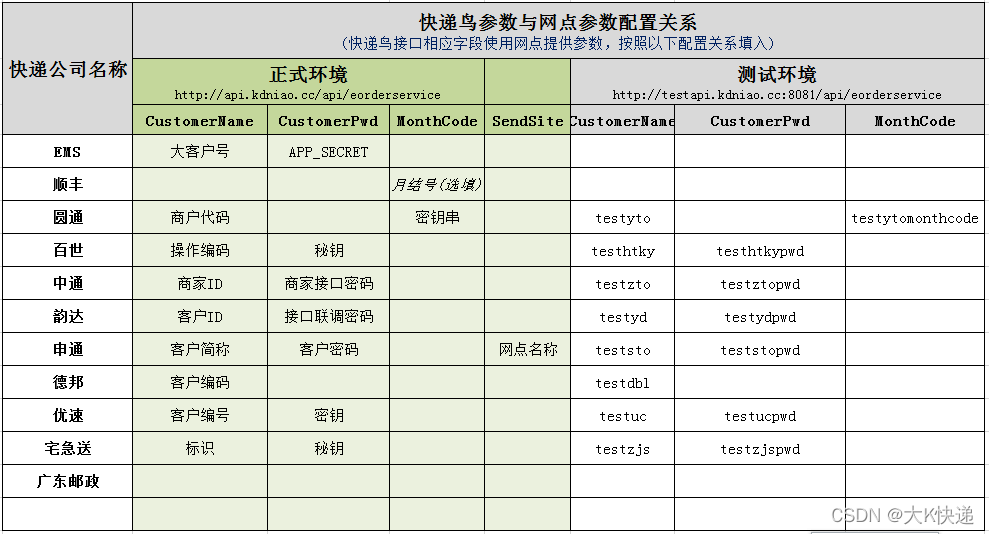Click the testyto cell
Image resolution: width=989 pixels, height=534 pixels.
click(x=623, y=218)
